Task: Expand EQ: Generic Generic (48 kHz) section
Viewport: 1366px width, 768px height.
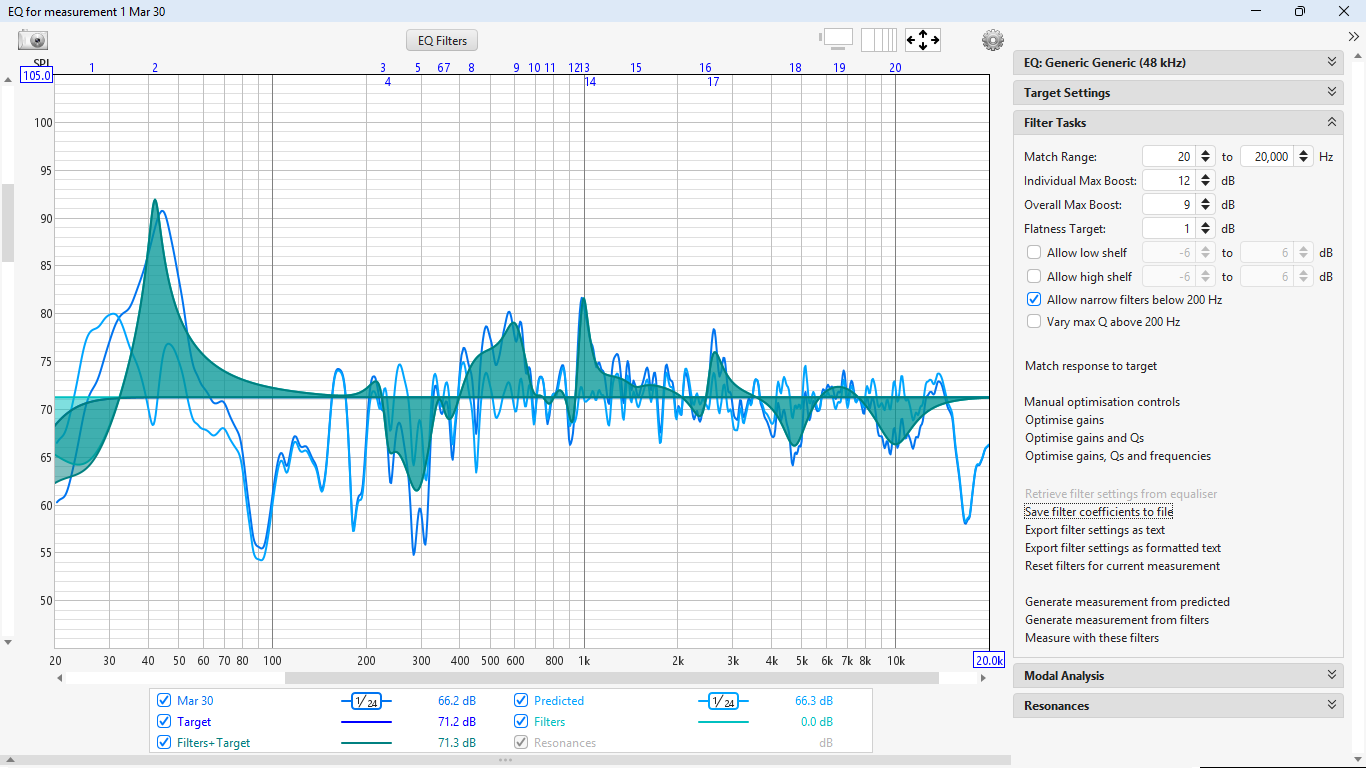Action: tap(1178, 62)
